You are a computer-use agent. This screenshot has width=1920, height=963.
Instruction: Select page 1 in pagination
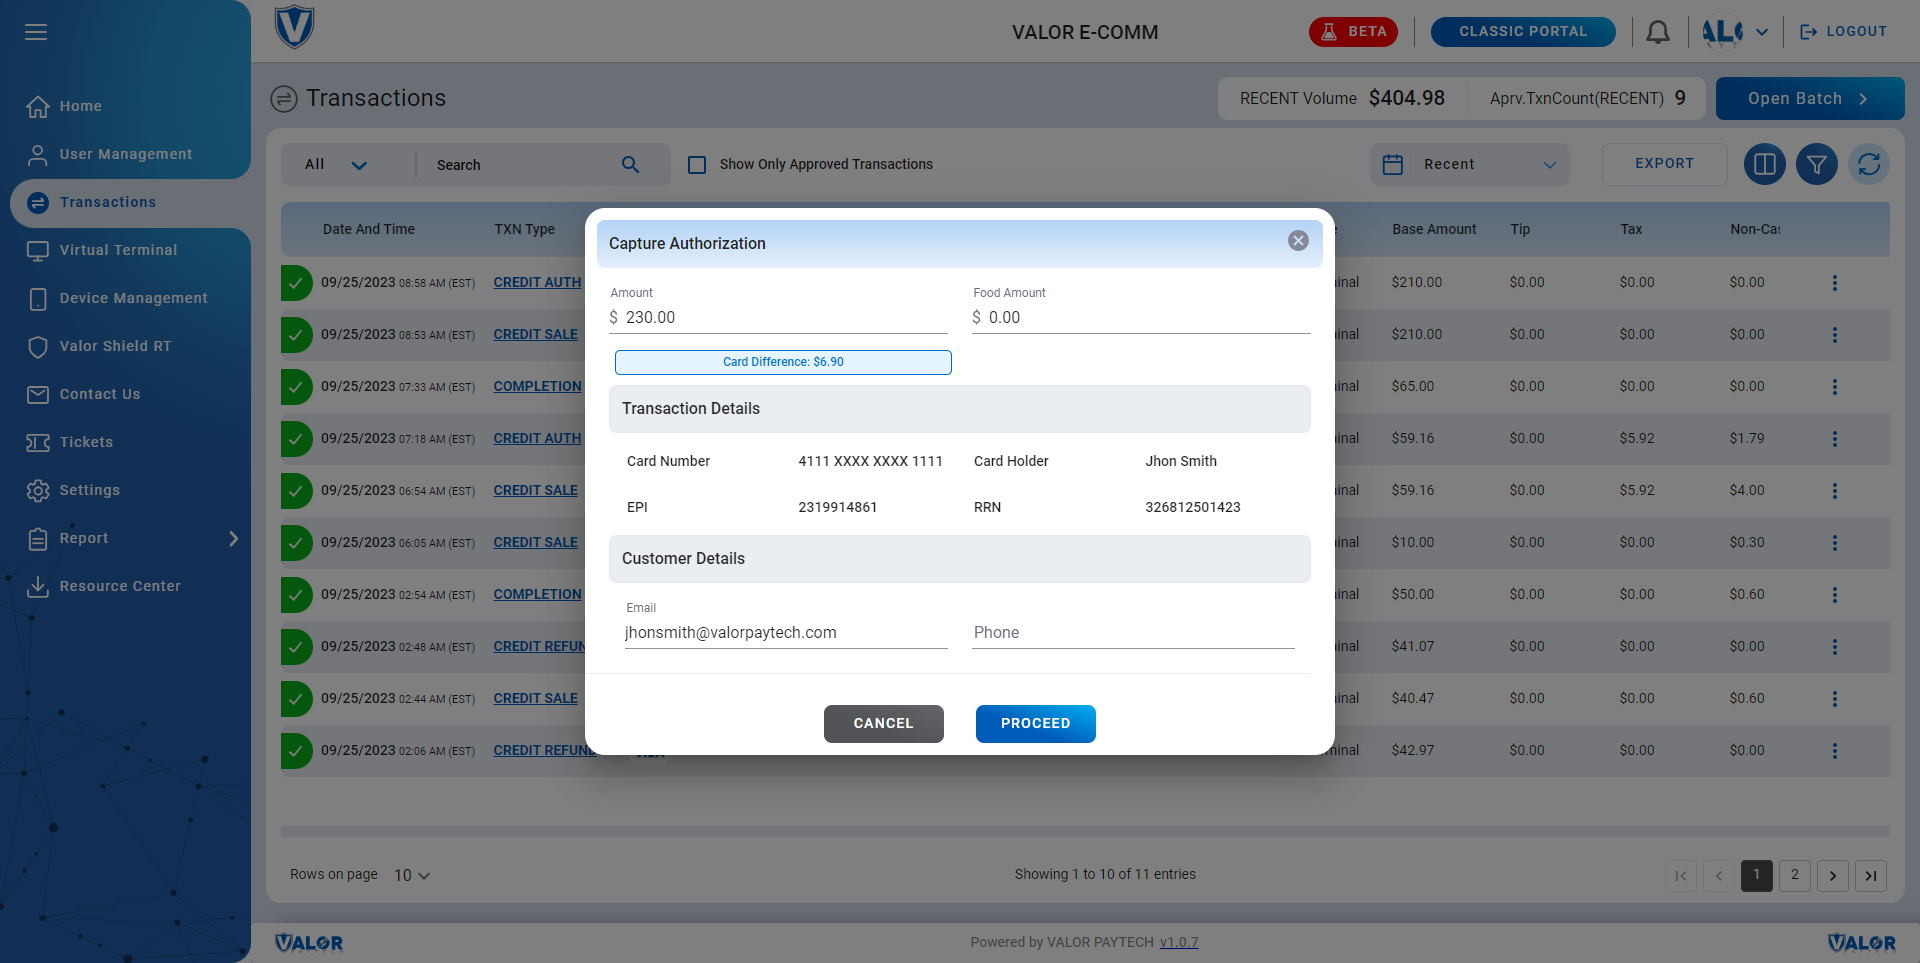1757,876
